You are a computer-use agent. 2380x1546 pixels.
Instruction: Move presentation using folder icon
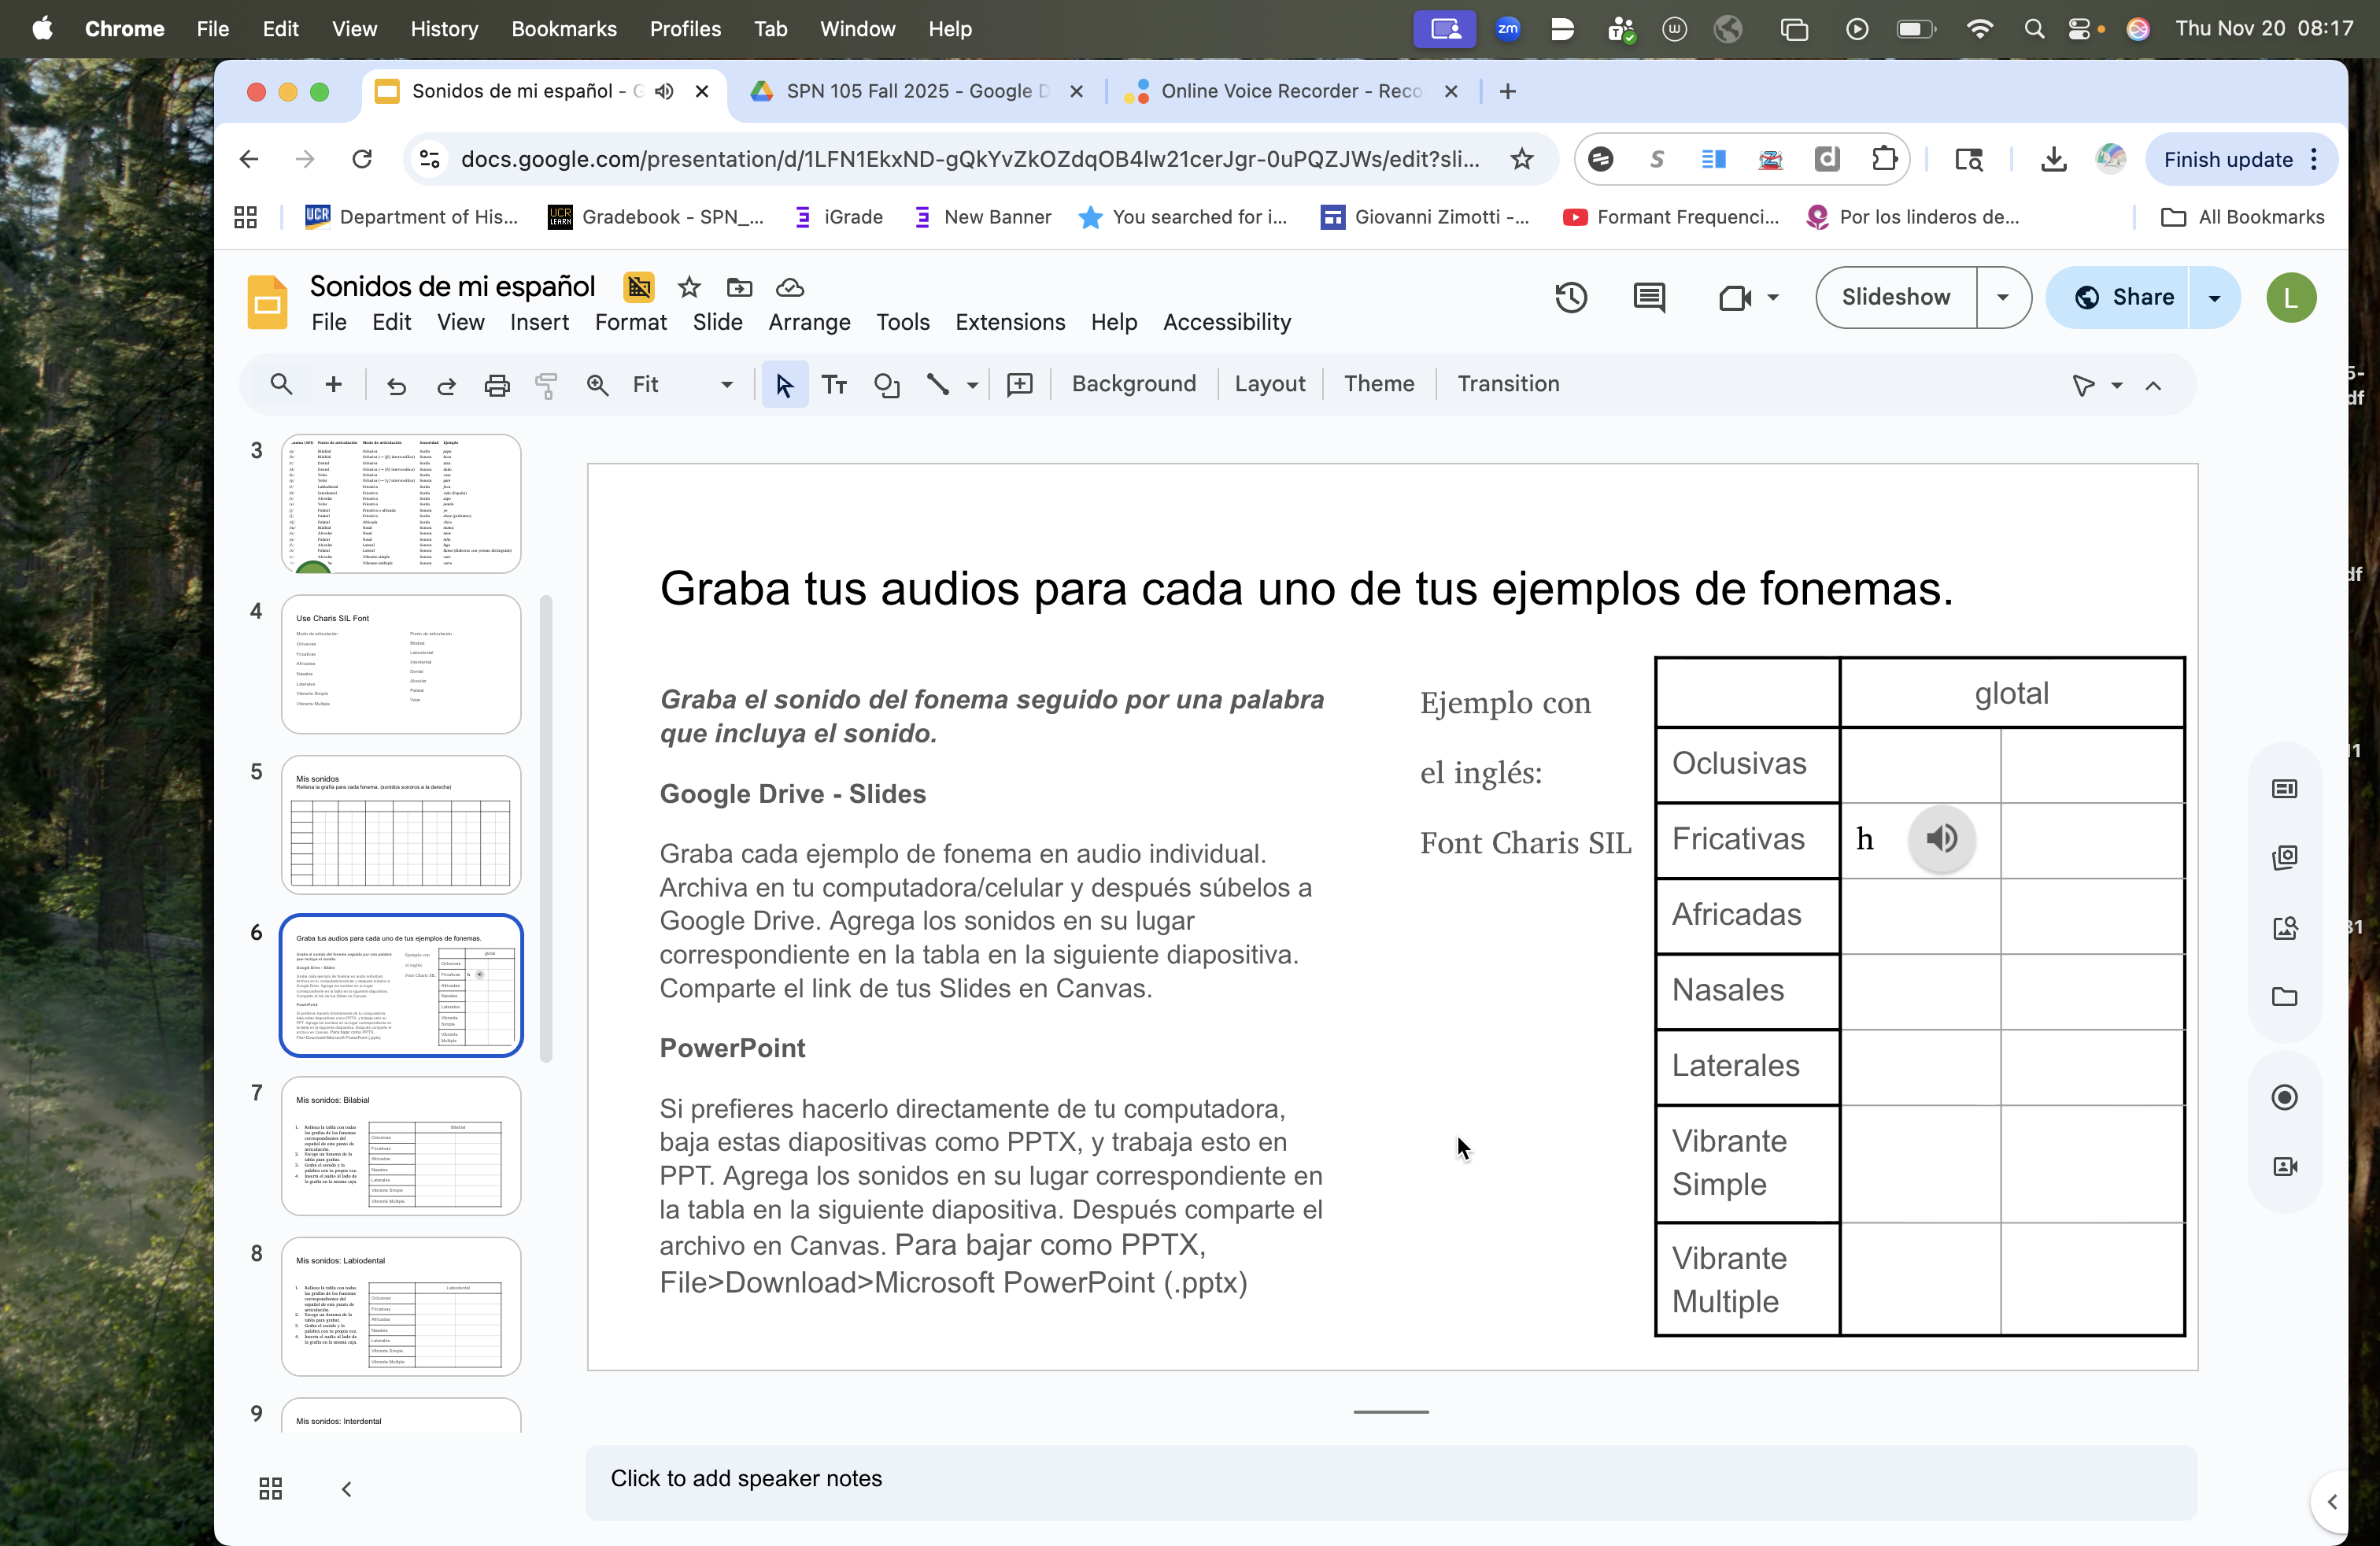point(740,288)
